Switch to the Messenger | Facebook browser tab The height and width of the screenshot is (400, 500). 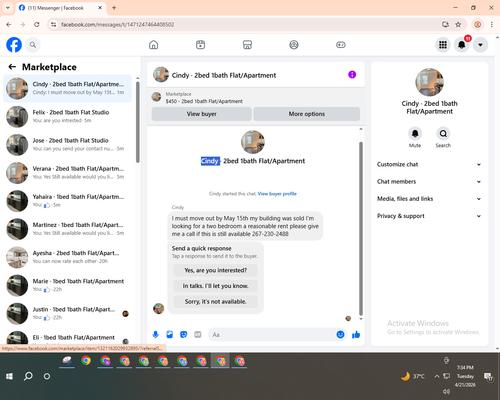pos(61,8)
